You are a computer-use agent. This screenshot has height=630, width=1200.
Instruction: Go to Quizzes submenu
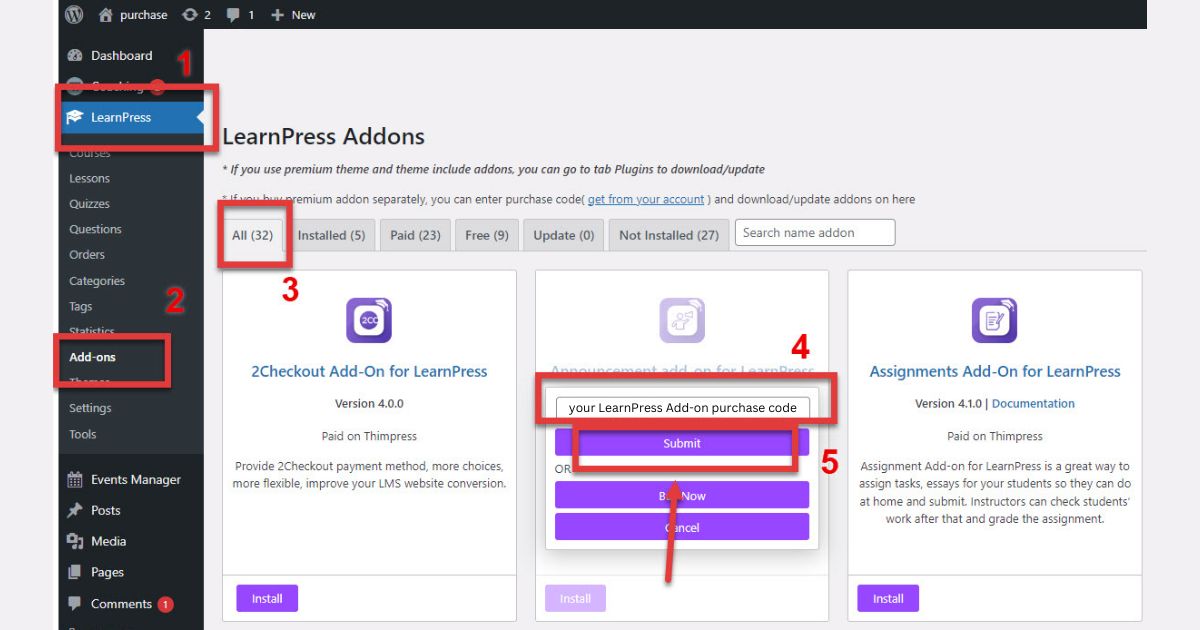pos(90,204)
